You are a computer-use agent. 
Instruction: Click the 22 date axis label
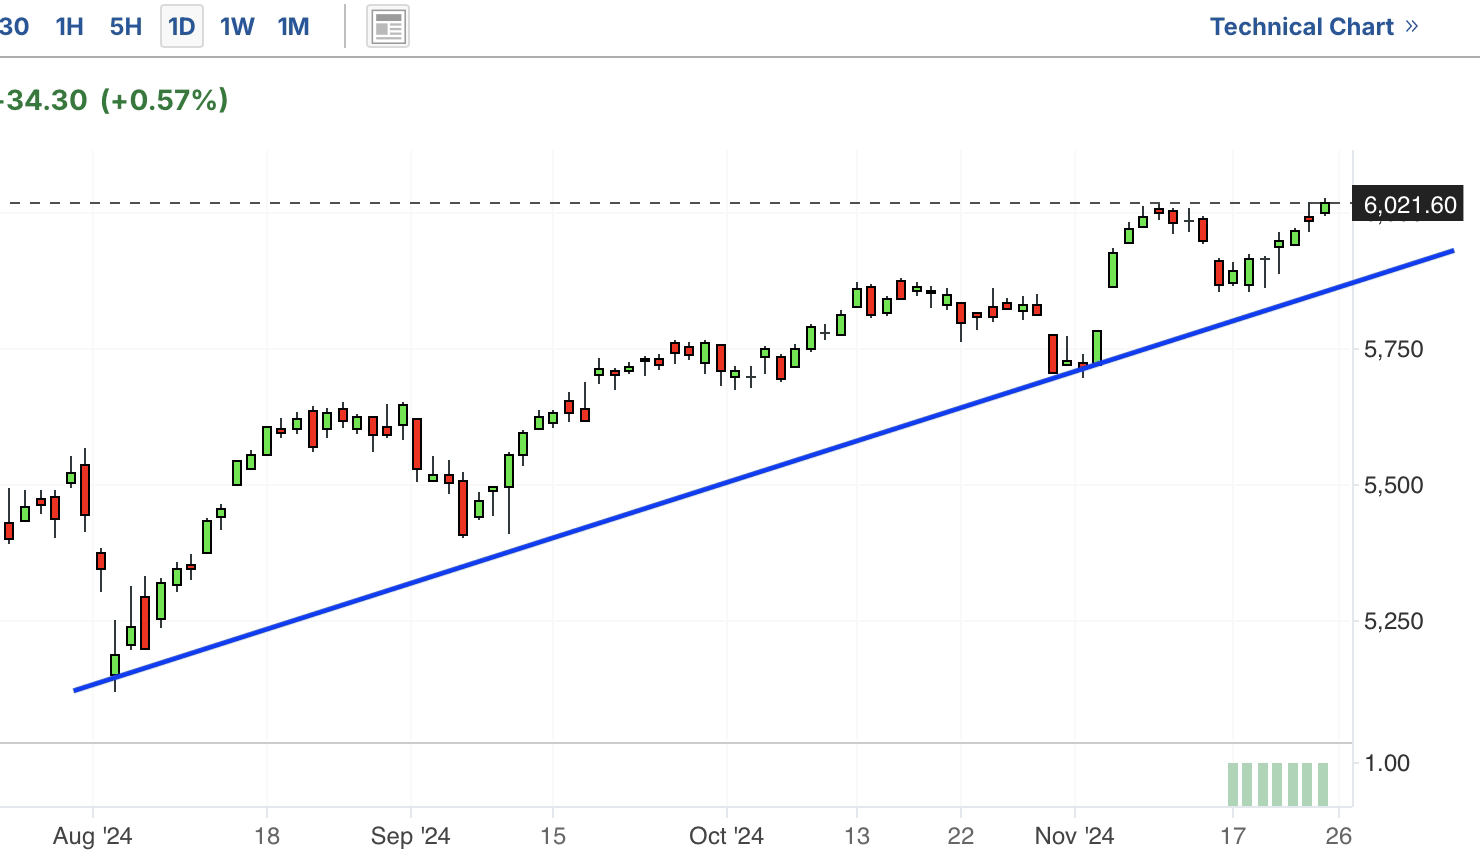tap(961, 836)
